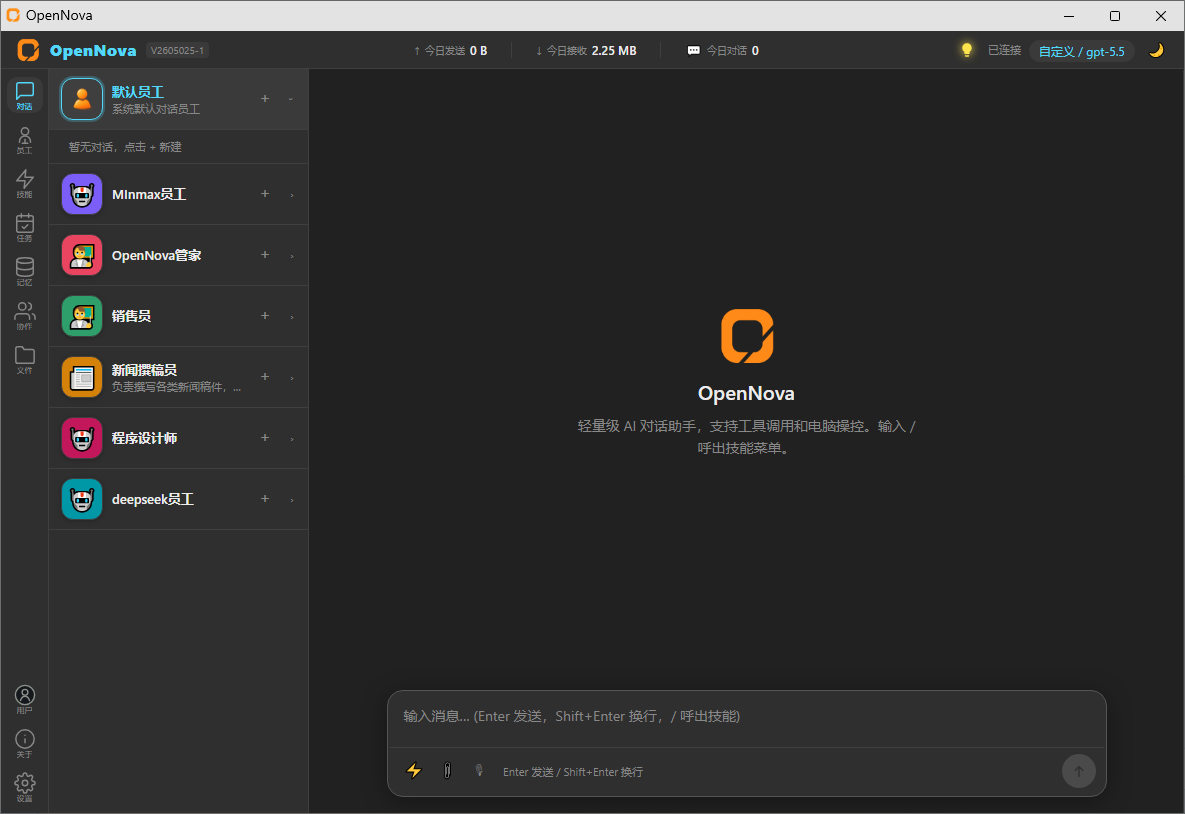The image size is (1185, 814).
Task: Maximize the OpenNova window
Action: pyautogui.click(x=1115, y=15)
